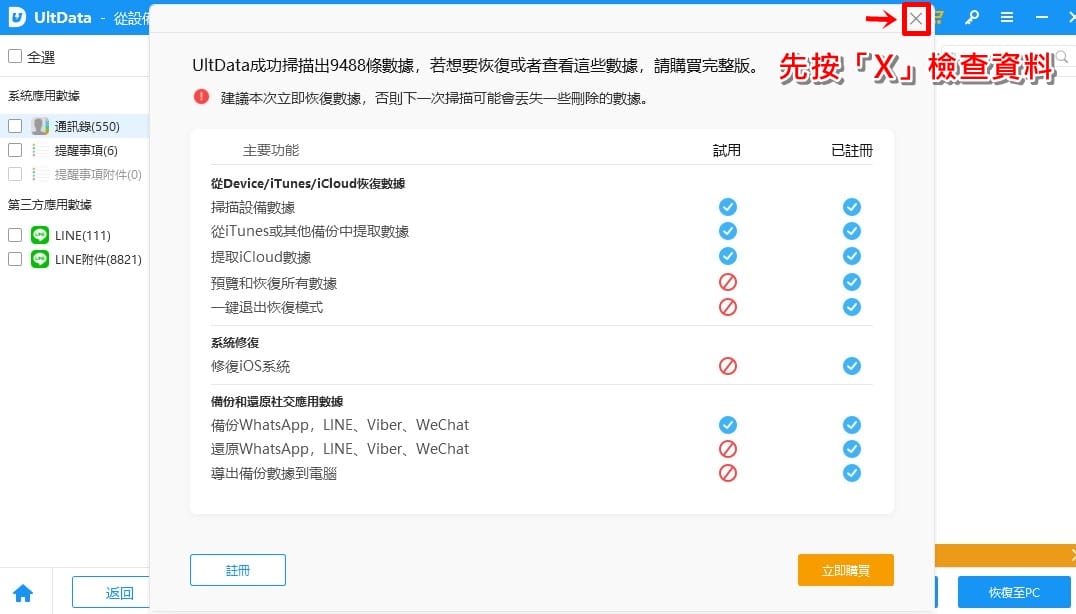Tick the LINE(111) checkbox
The width and height of the screenshot is (1076, 614).
[x=15, y=235]
